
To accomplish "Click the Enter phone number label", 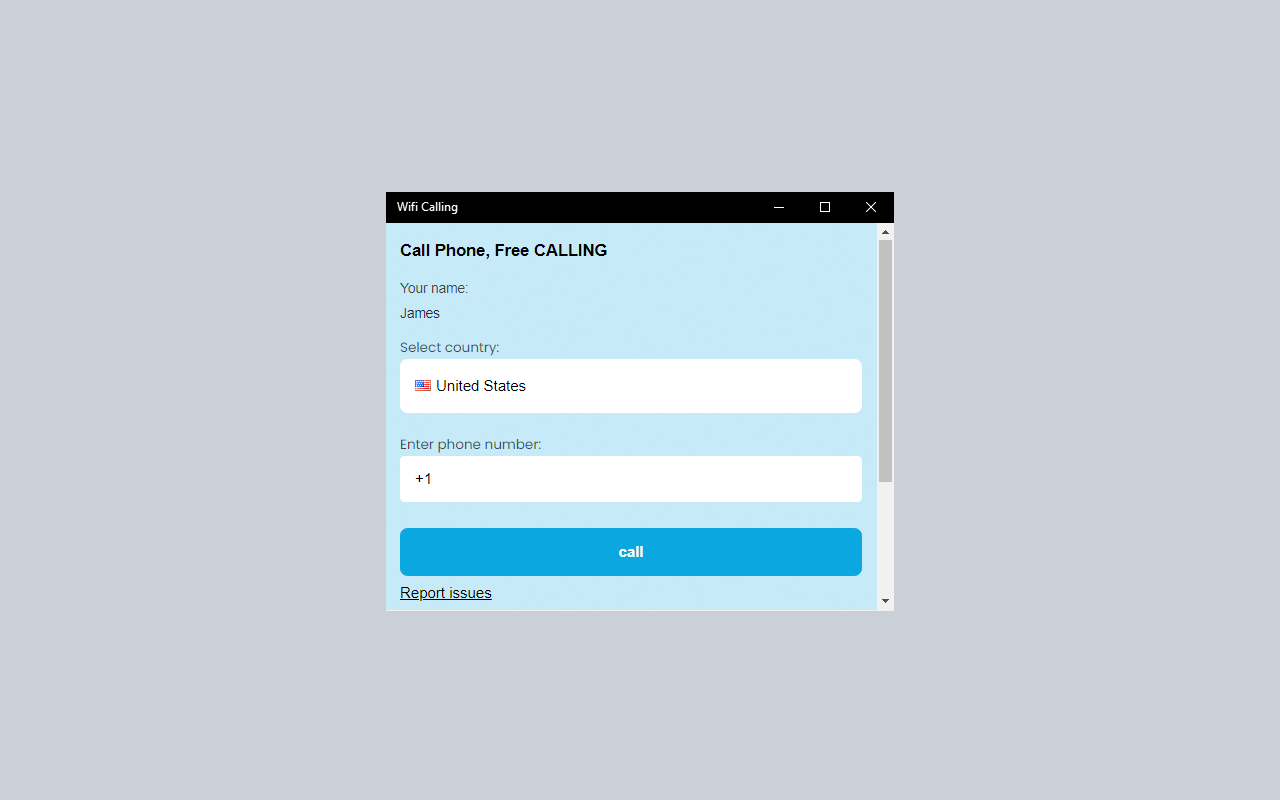I will pyautogui.click(x=470, y=444).
